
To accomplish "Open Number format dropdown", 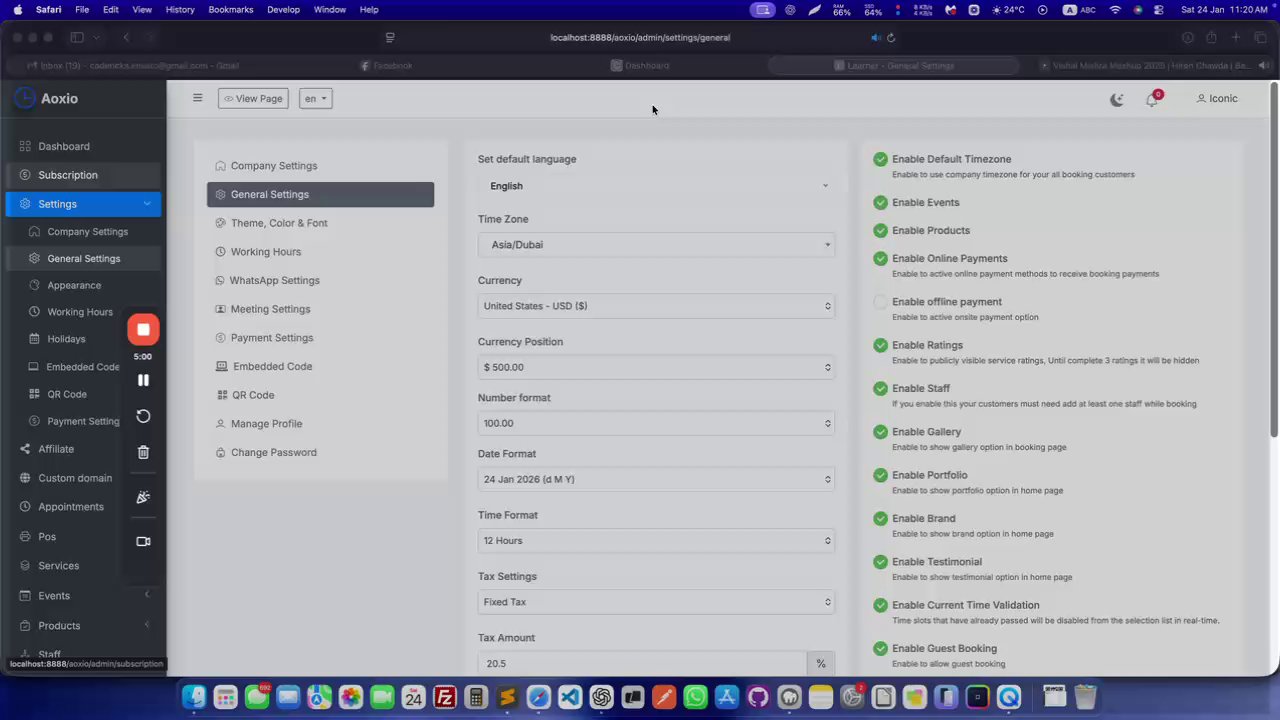I will click(657, 423).
